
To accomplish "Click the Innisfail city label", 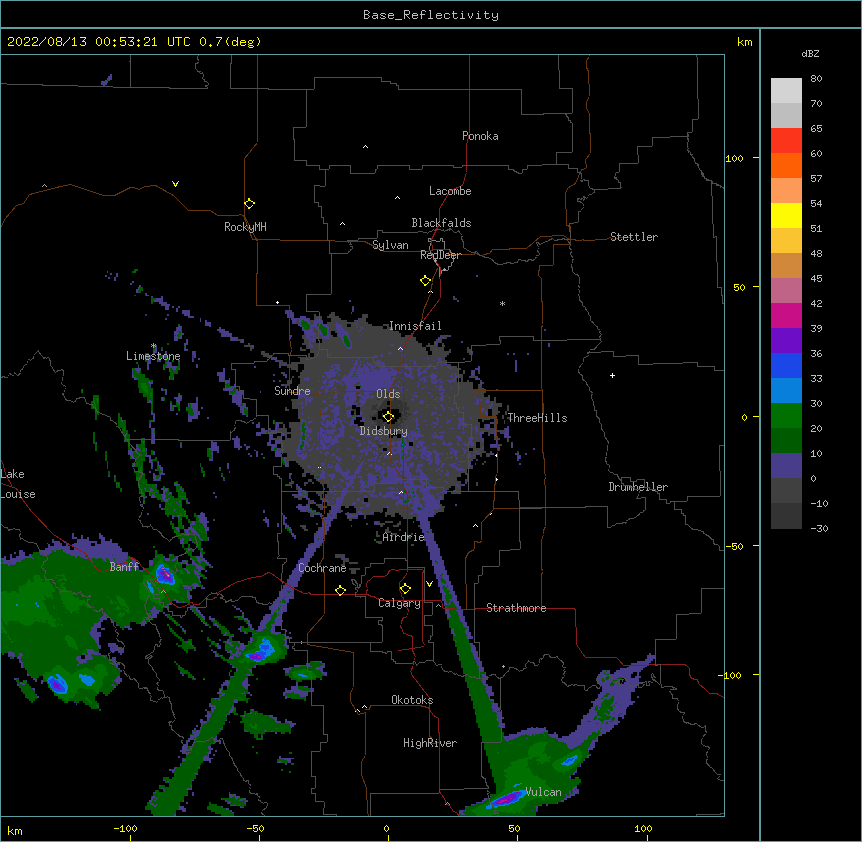I will click(415, 326).
